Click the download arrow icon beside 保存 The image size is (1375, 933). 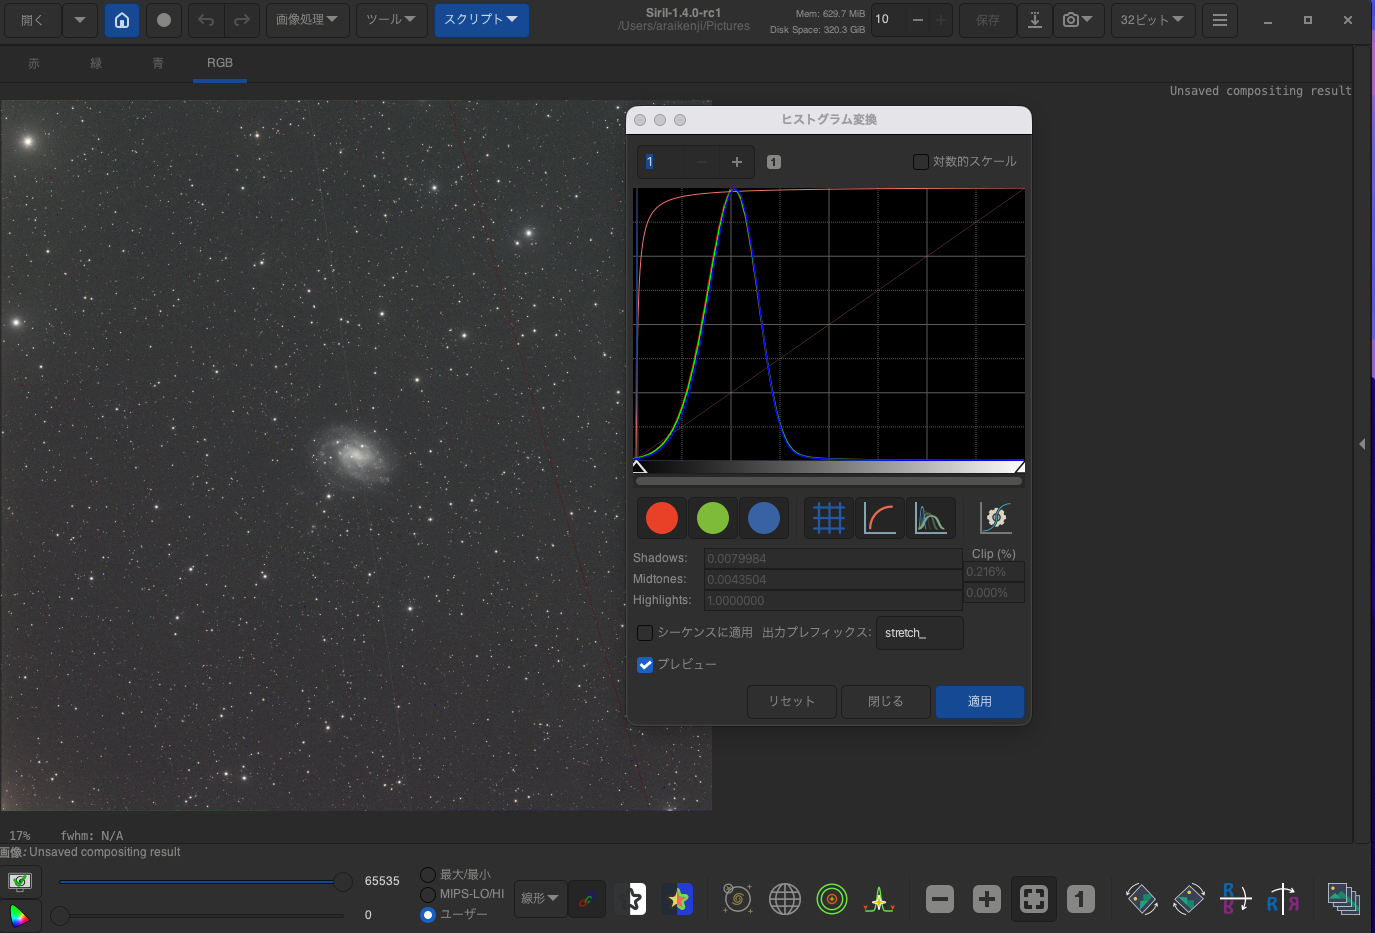click(x=1035, y=20)
